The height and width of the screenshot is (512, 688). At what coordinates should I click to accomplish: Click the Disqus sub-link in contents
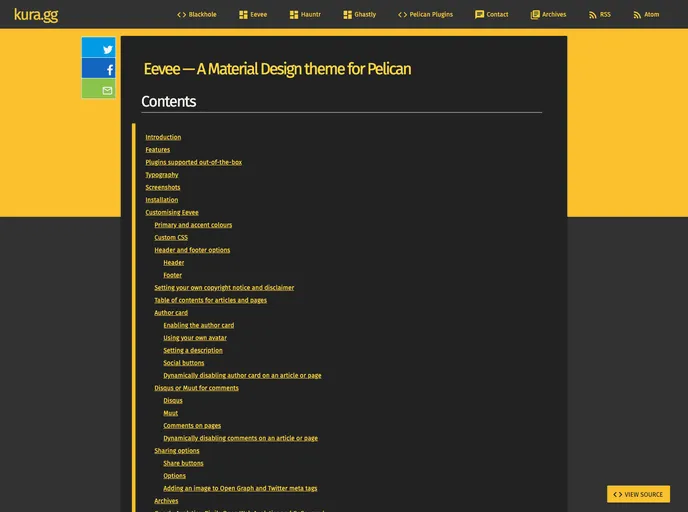point(173,400)
